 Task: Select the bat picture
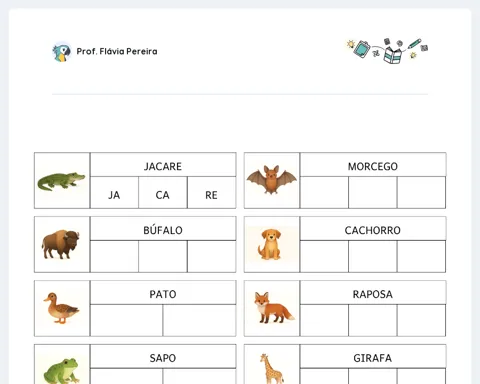[x=272, y=180]
